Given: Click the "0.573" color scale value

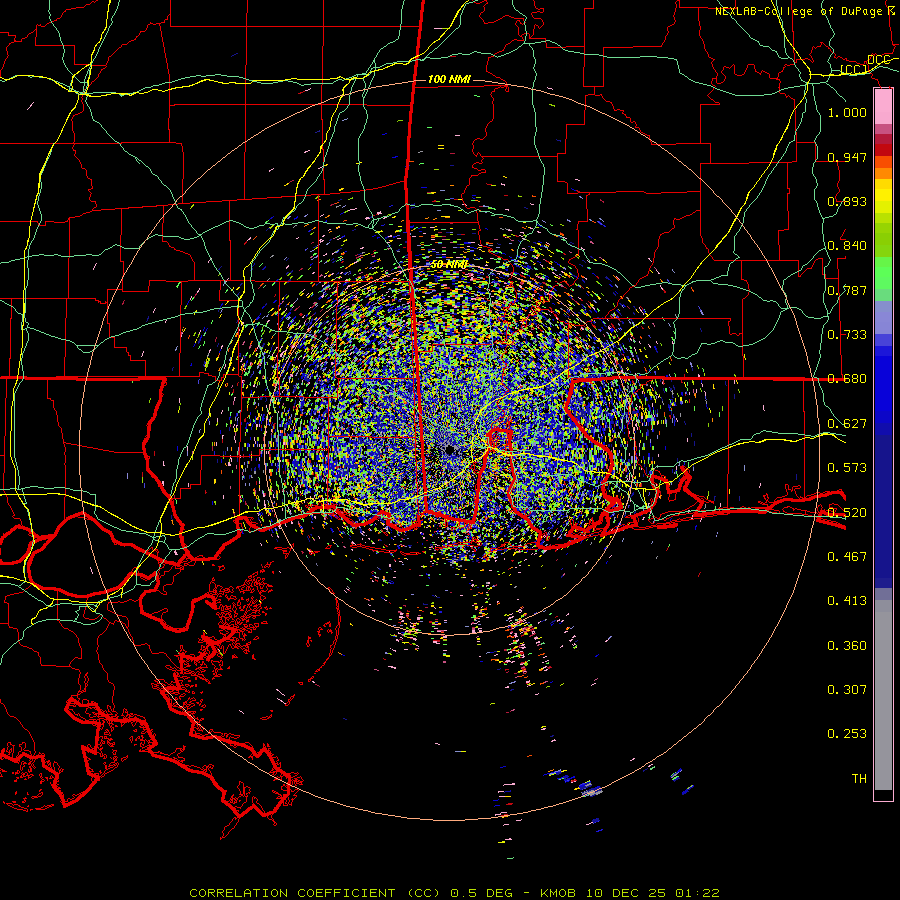Looking at the screenshot, I should click(847, 468).
